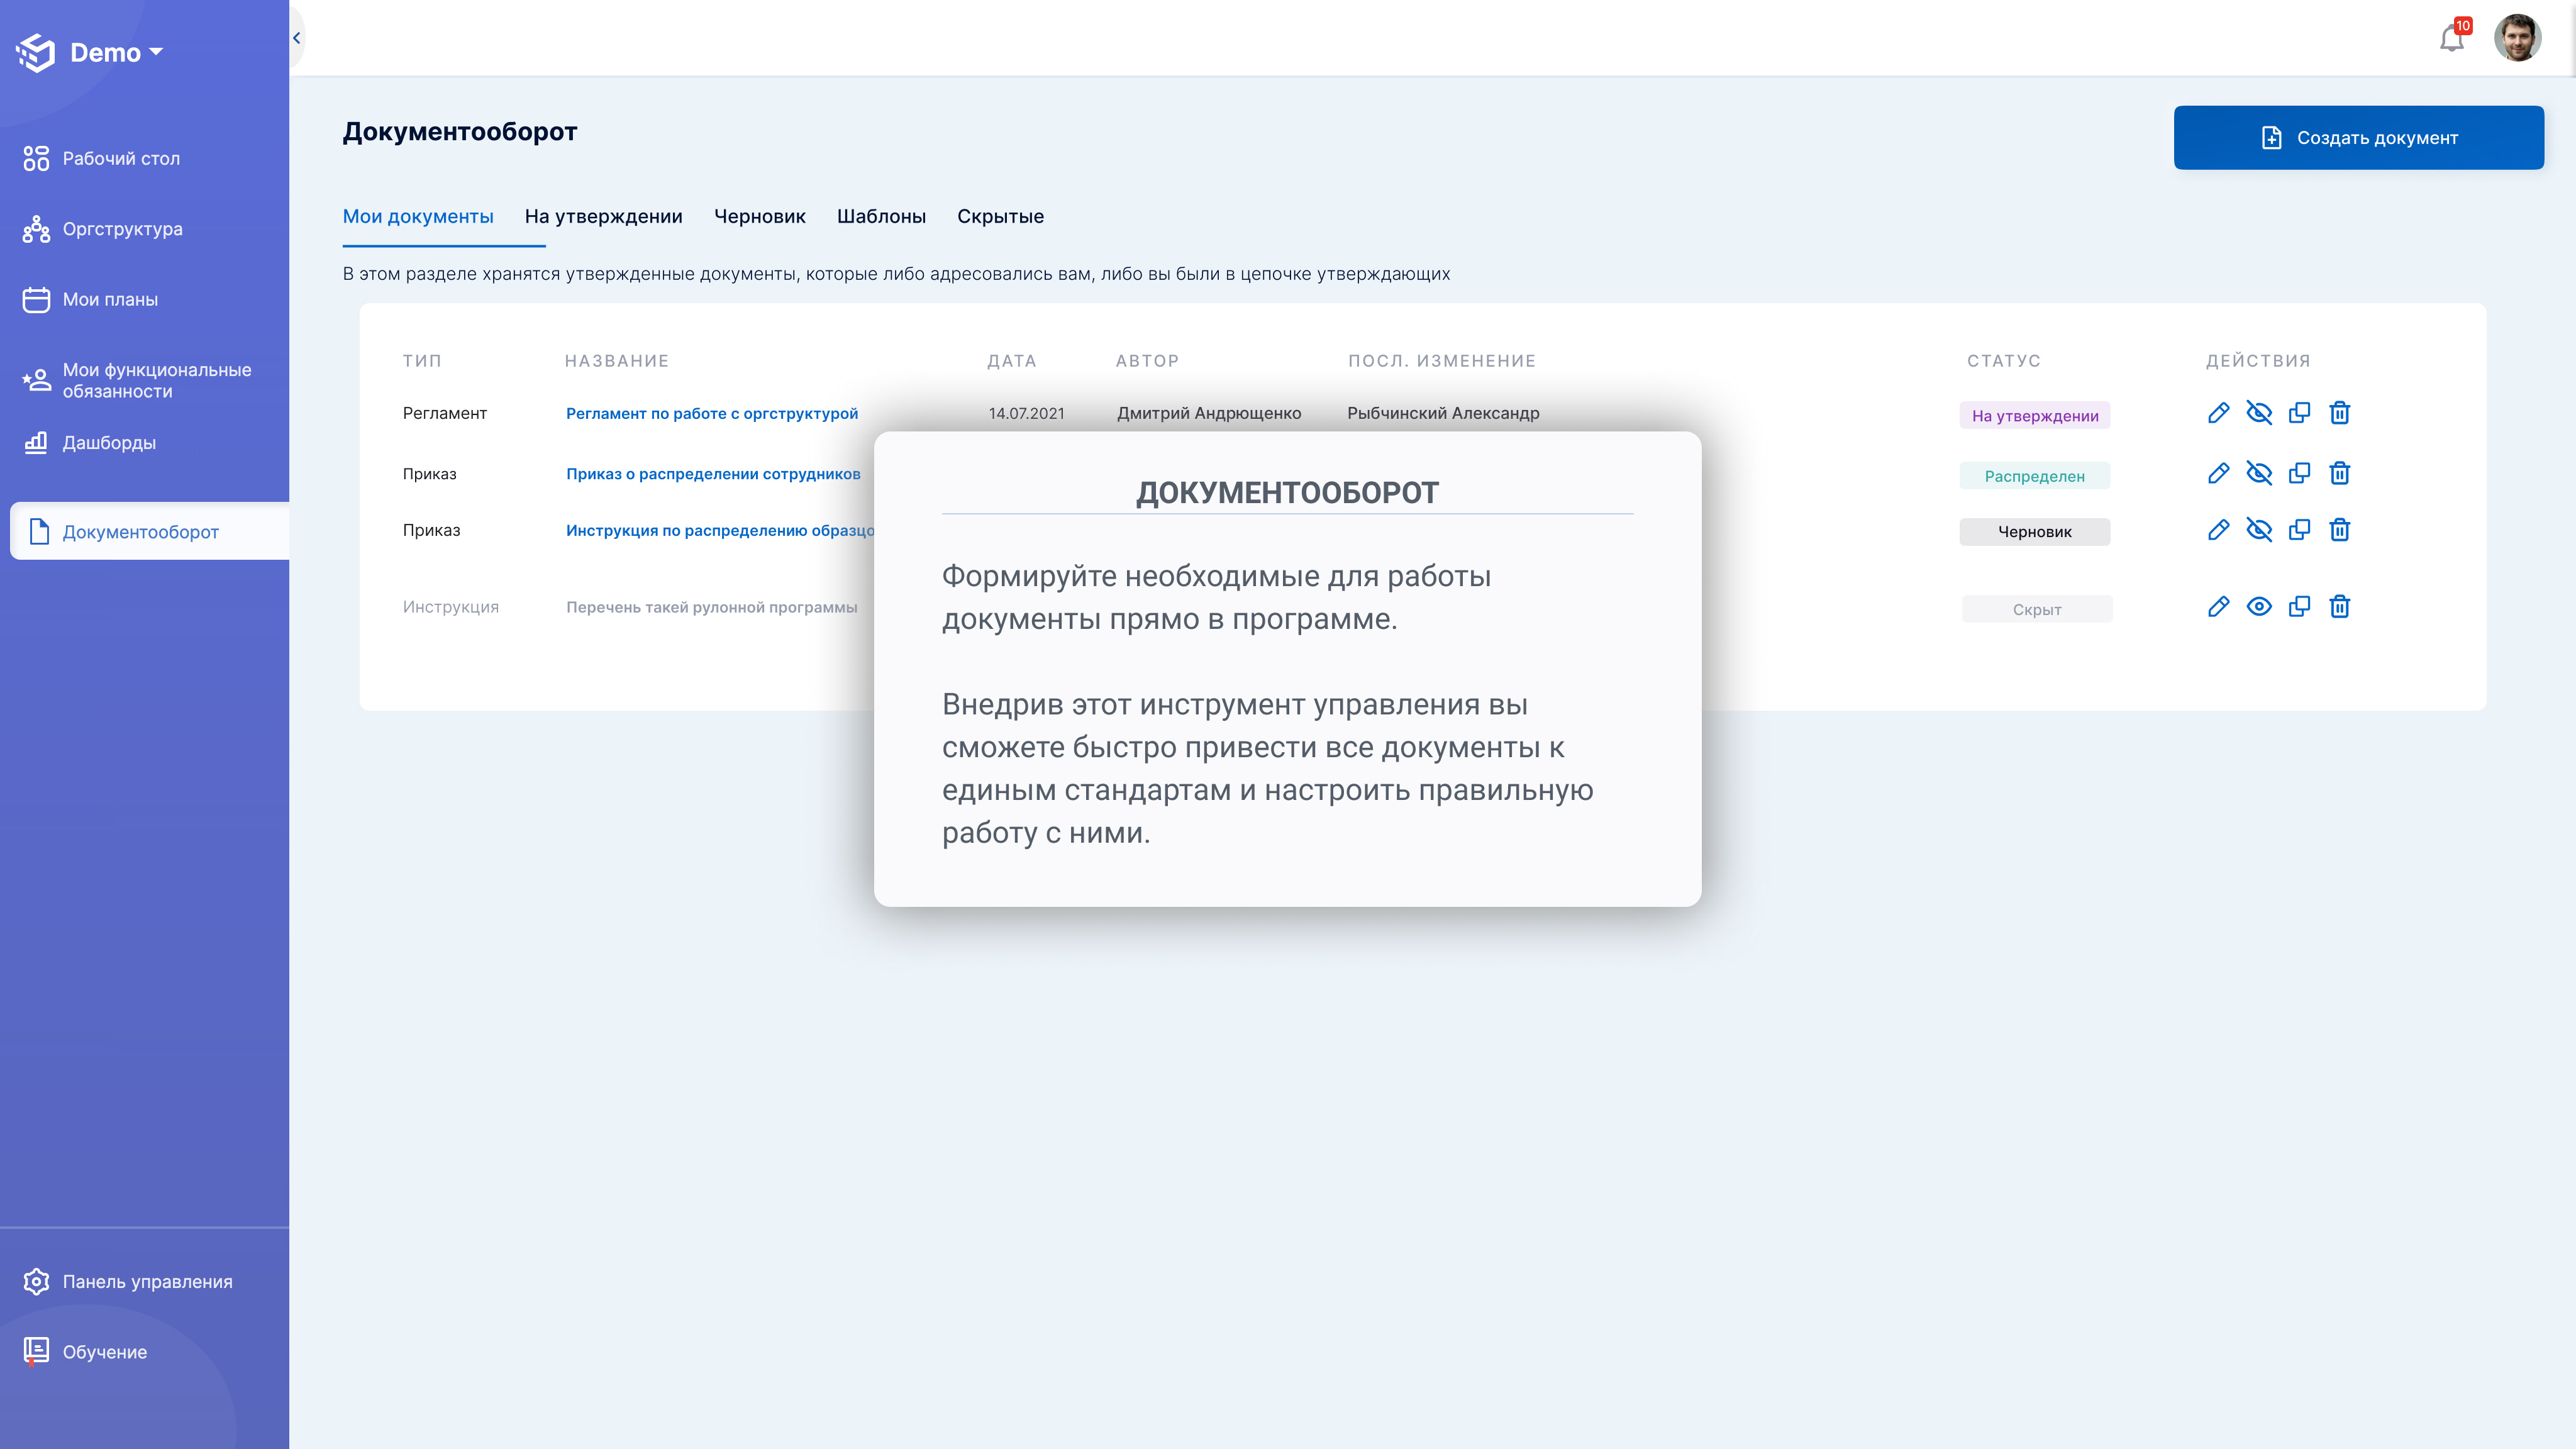Click the Распределен status badge

click(x=2034, y=476)
